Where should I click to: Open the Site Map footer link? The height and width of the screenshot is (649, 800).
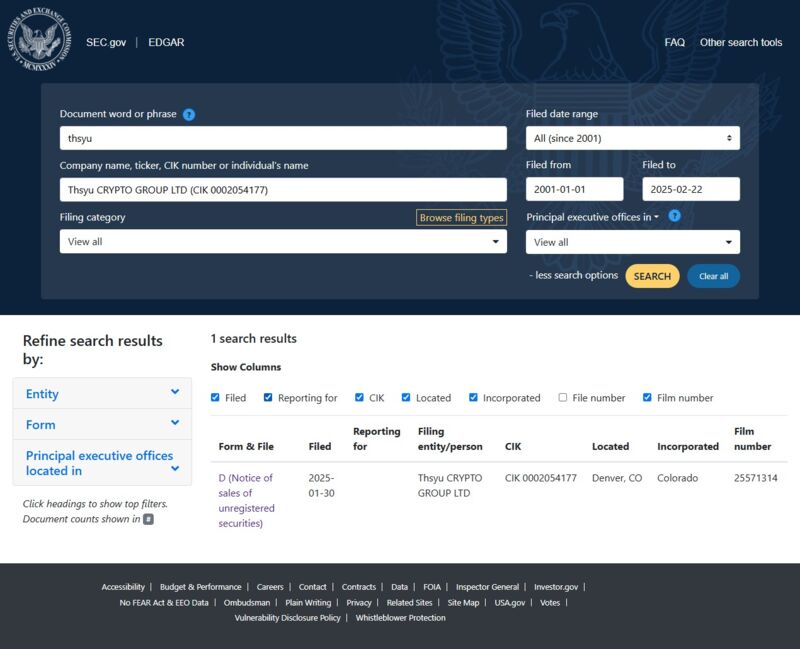(463, 603)
